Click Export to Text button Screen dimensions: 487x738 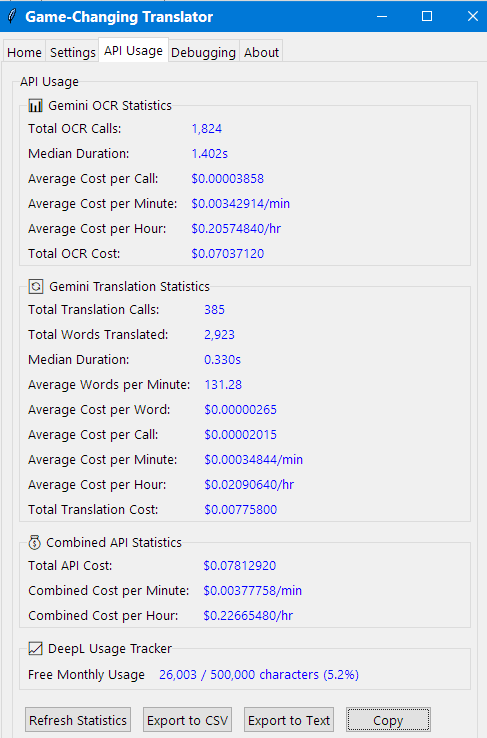point(289,720)
